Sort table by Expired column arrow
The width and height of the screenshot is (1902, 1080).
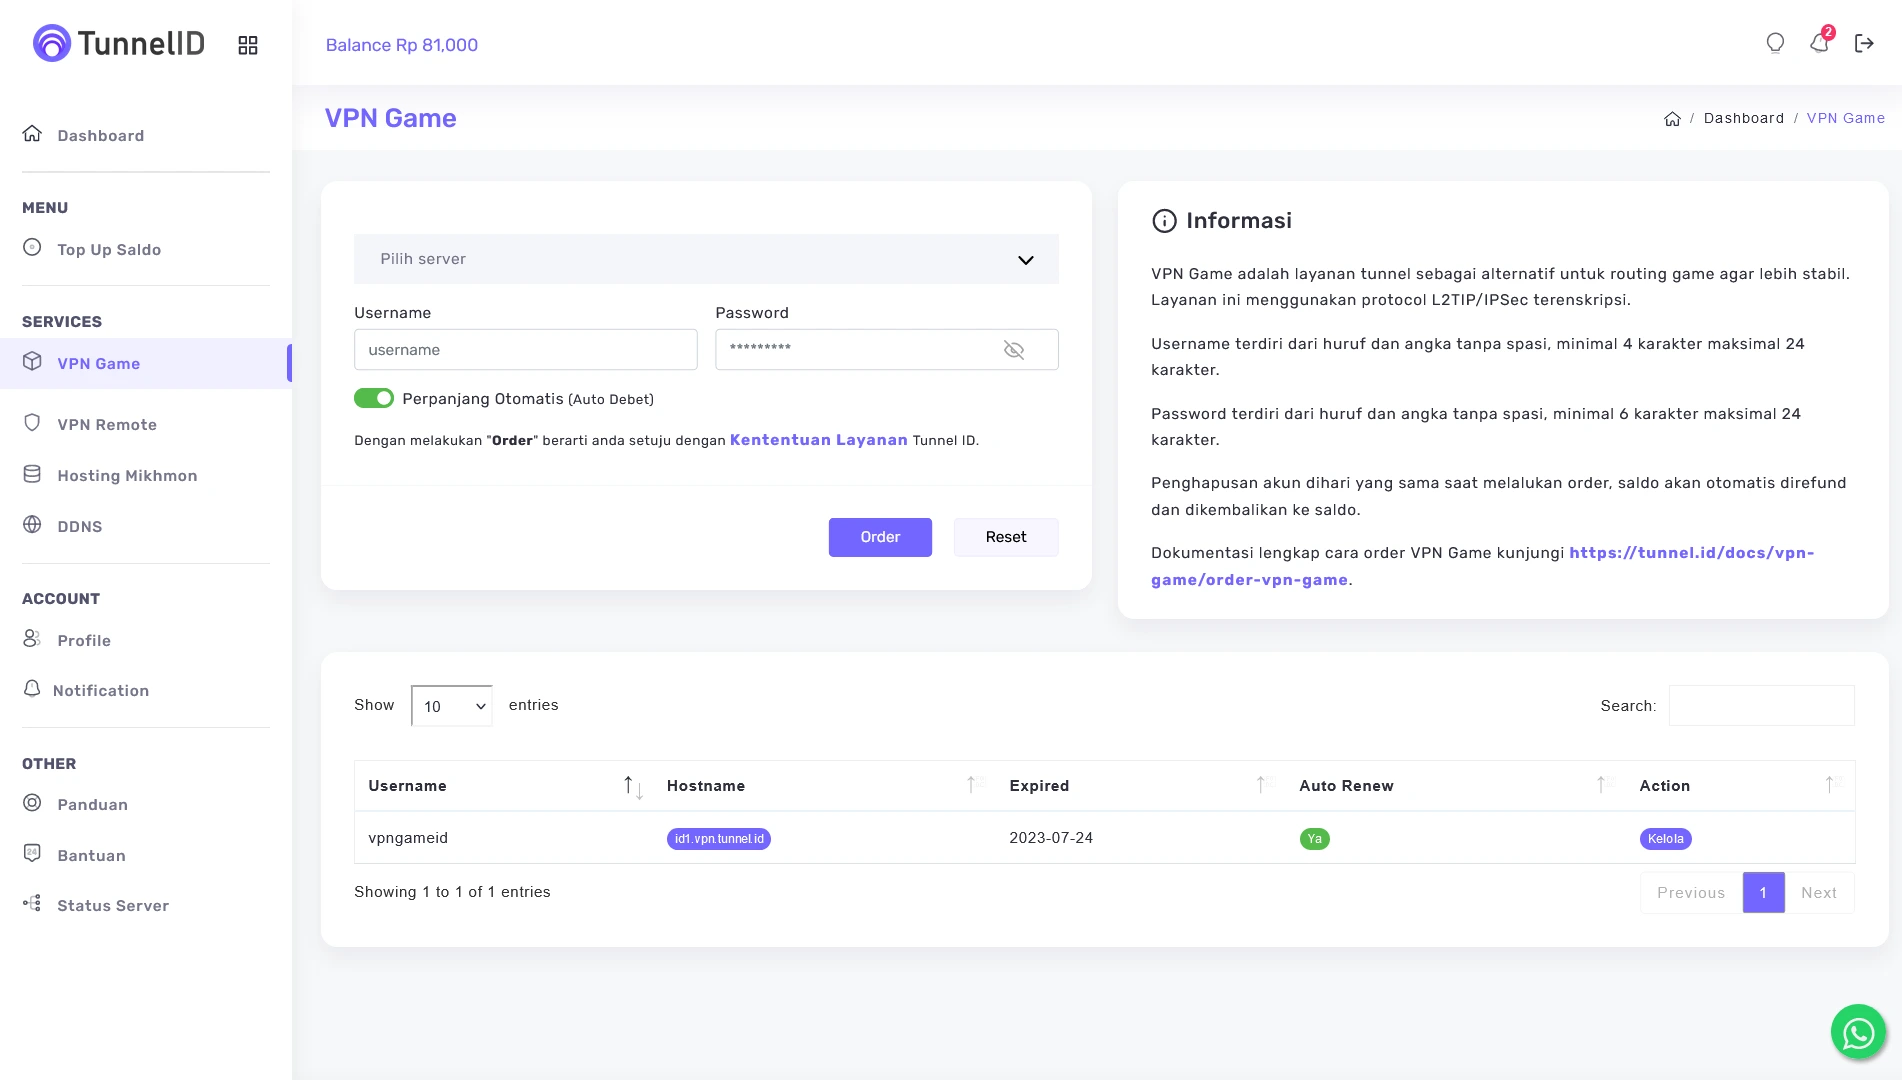coord(1265,785)
